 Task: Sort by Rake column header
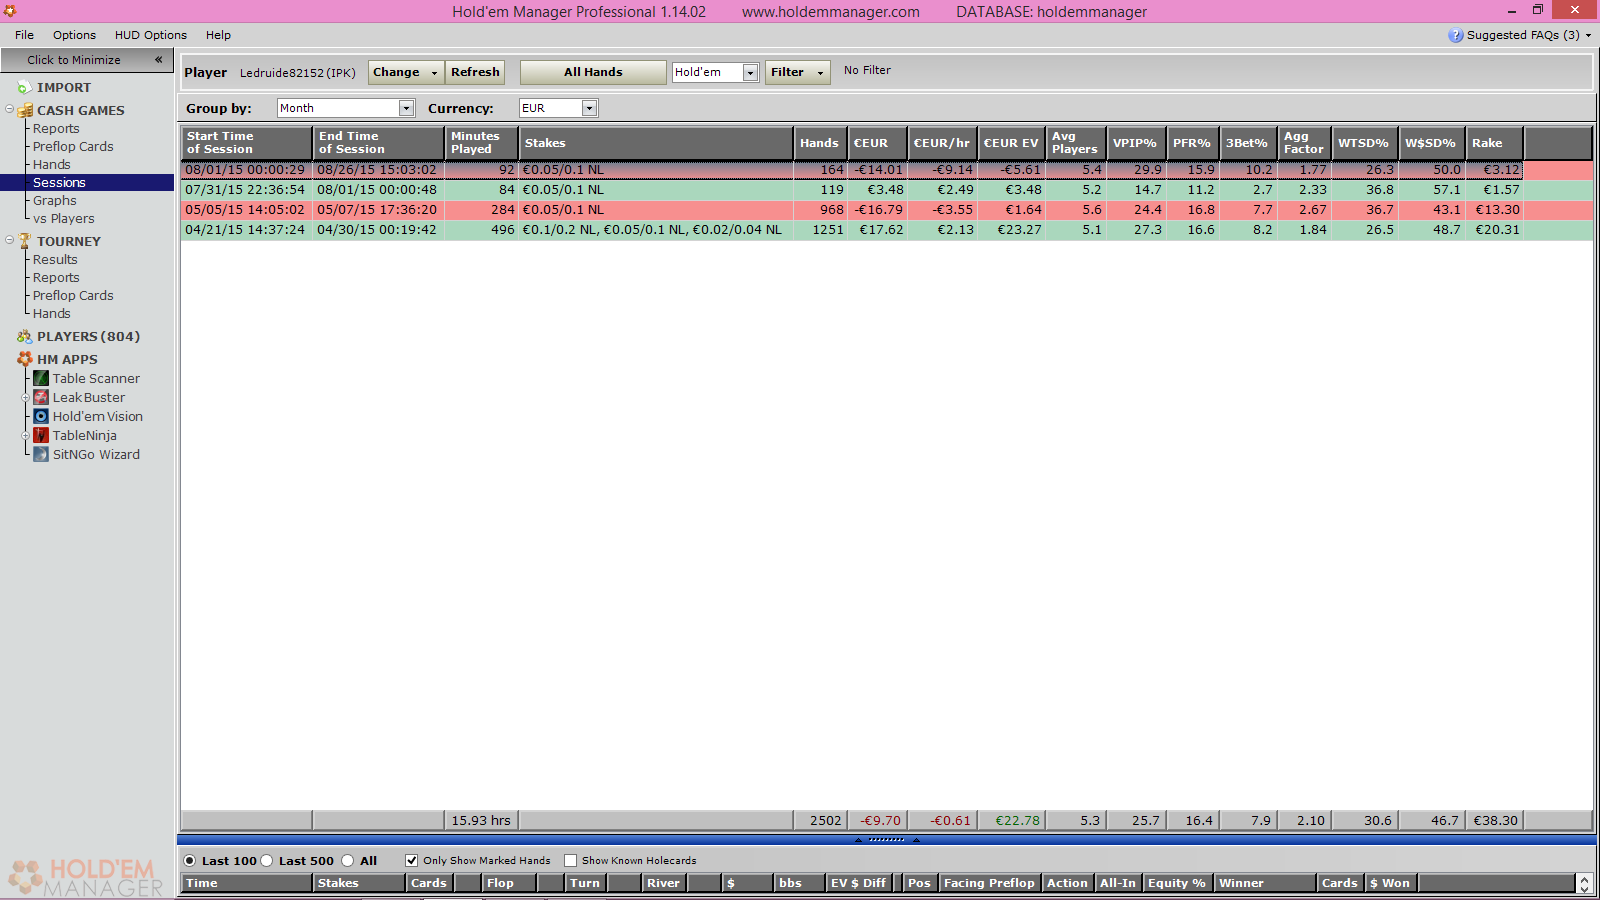1494,143
